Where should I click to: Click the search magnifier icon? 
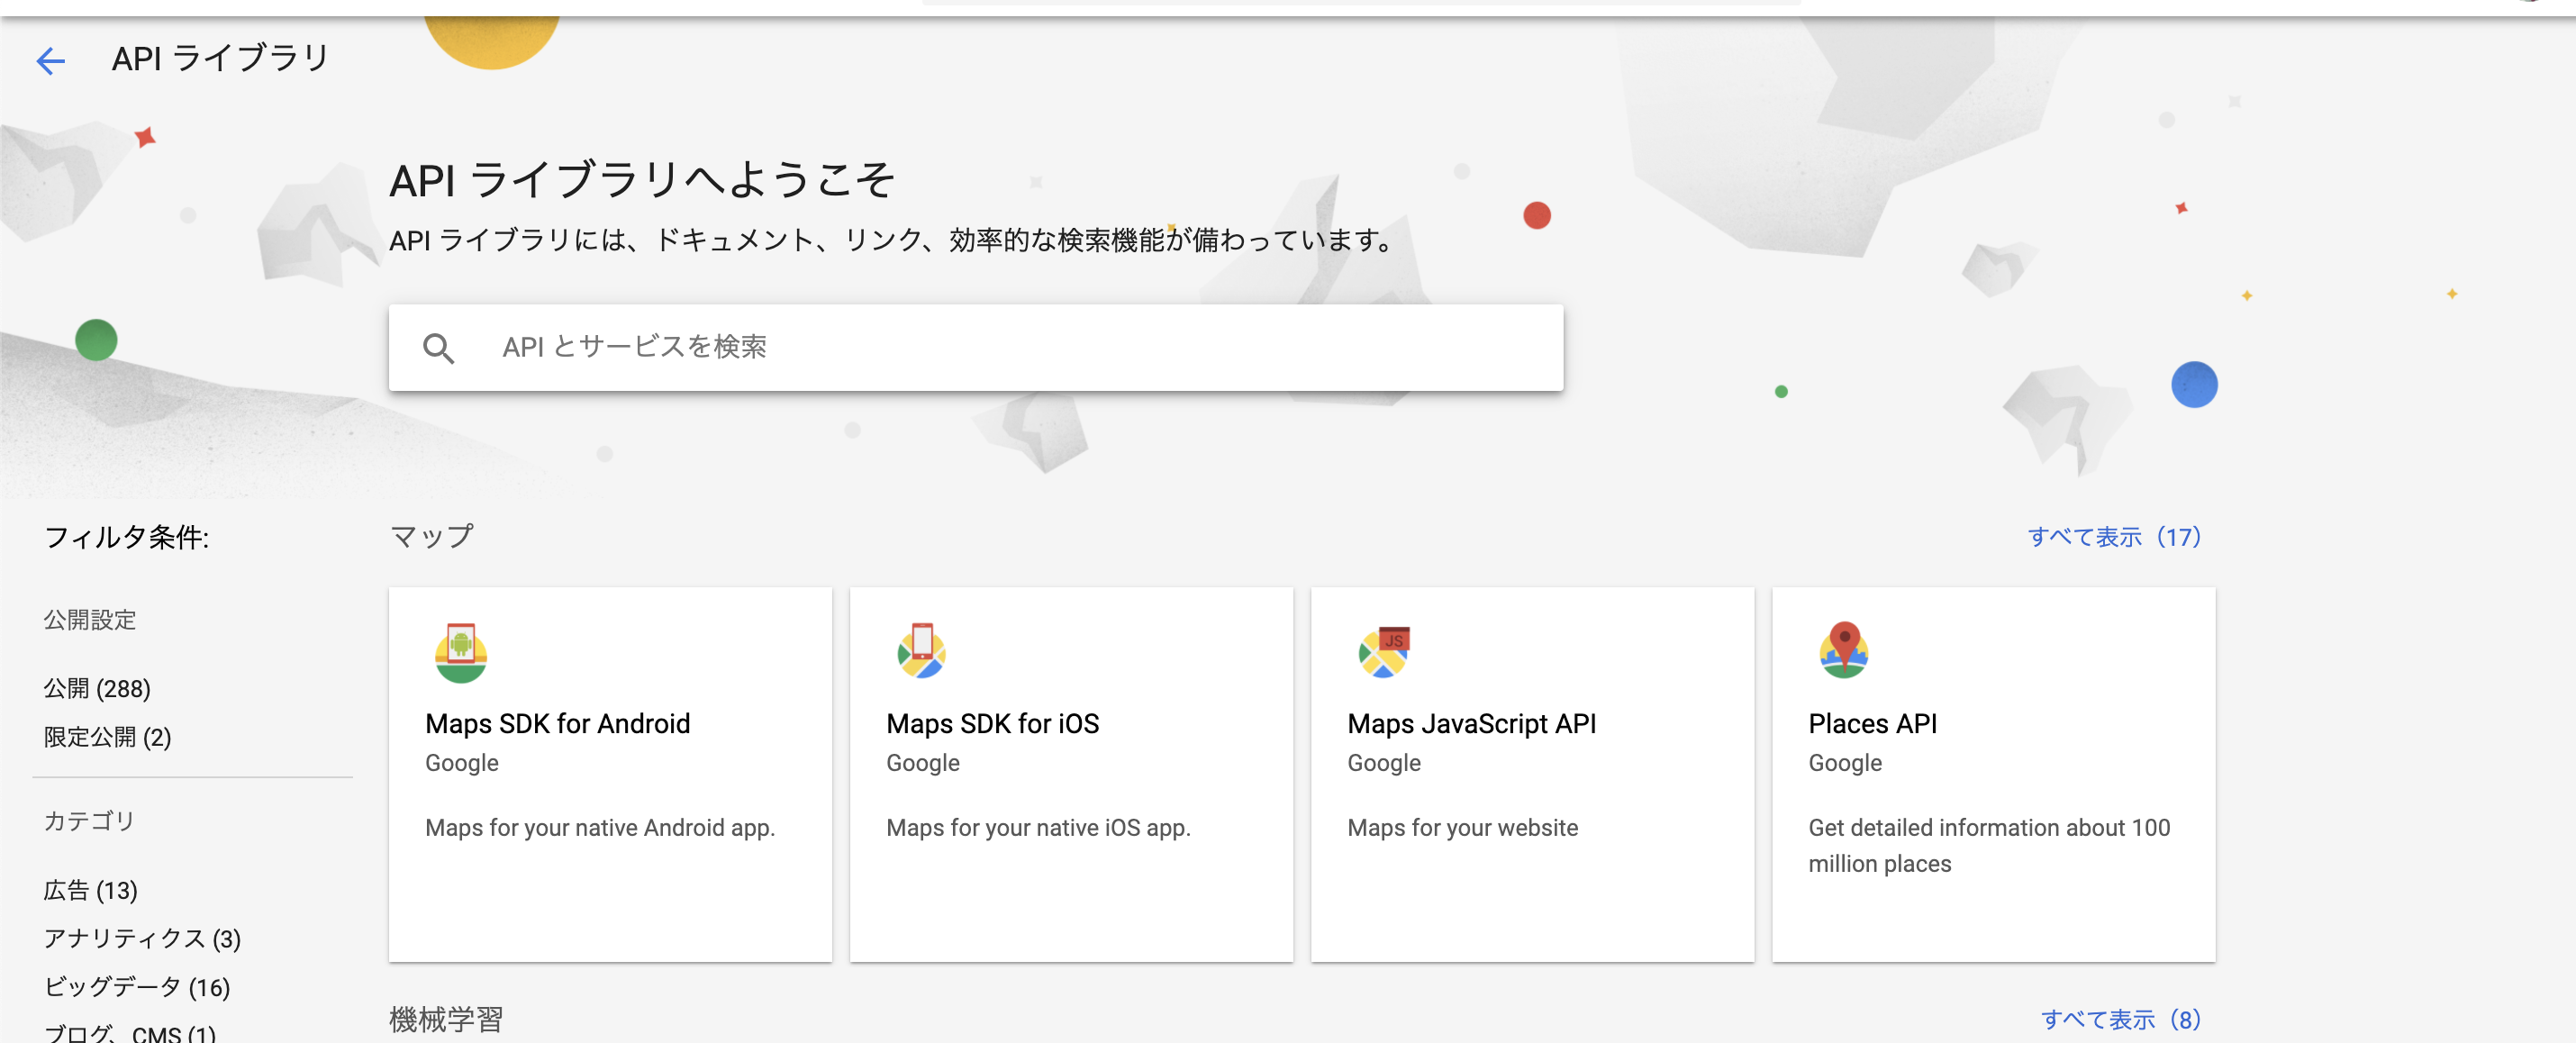click(x=438, y=348)
